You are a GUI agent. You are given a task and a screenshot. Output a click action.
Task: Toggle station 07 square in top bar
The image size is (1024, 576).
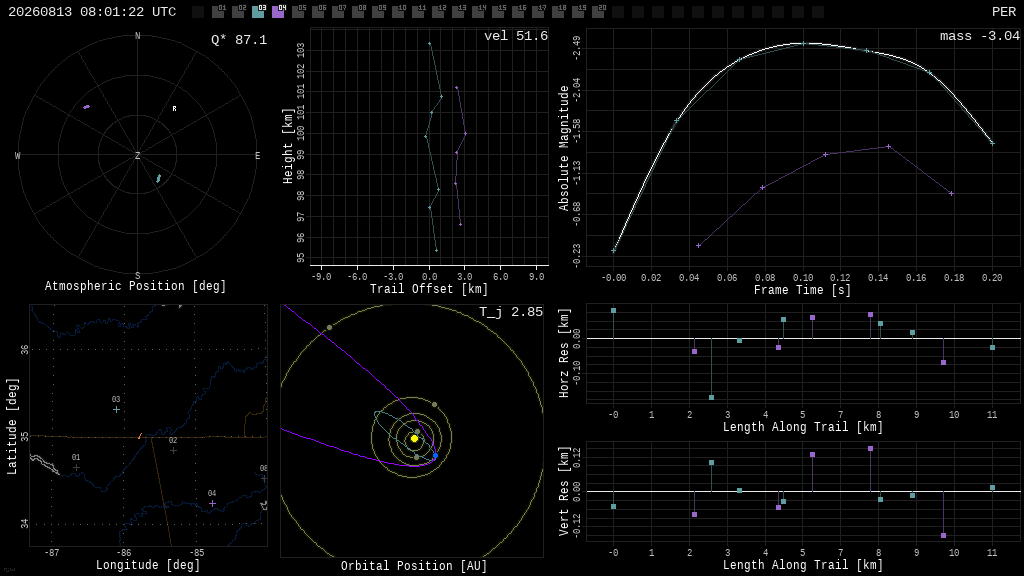coord(338,12)
